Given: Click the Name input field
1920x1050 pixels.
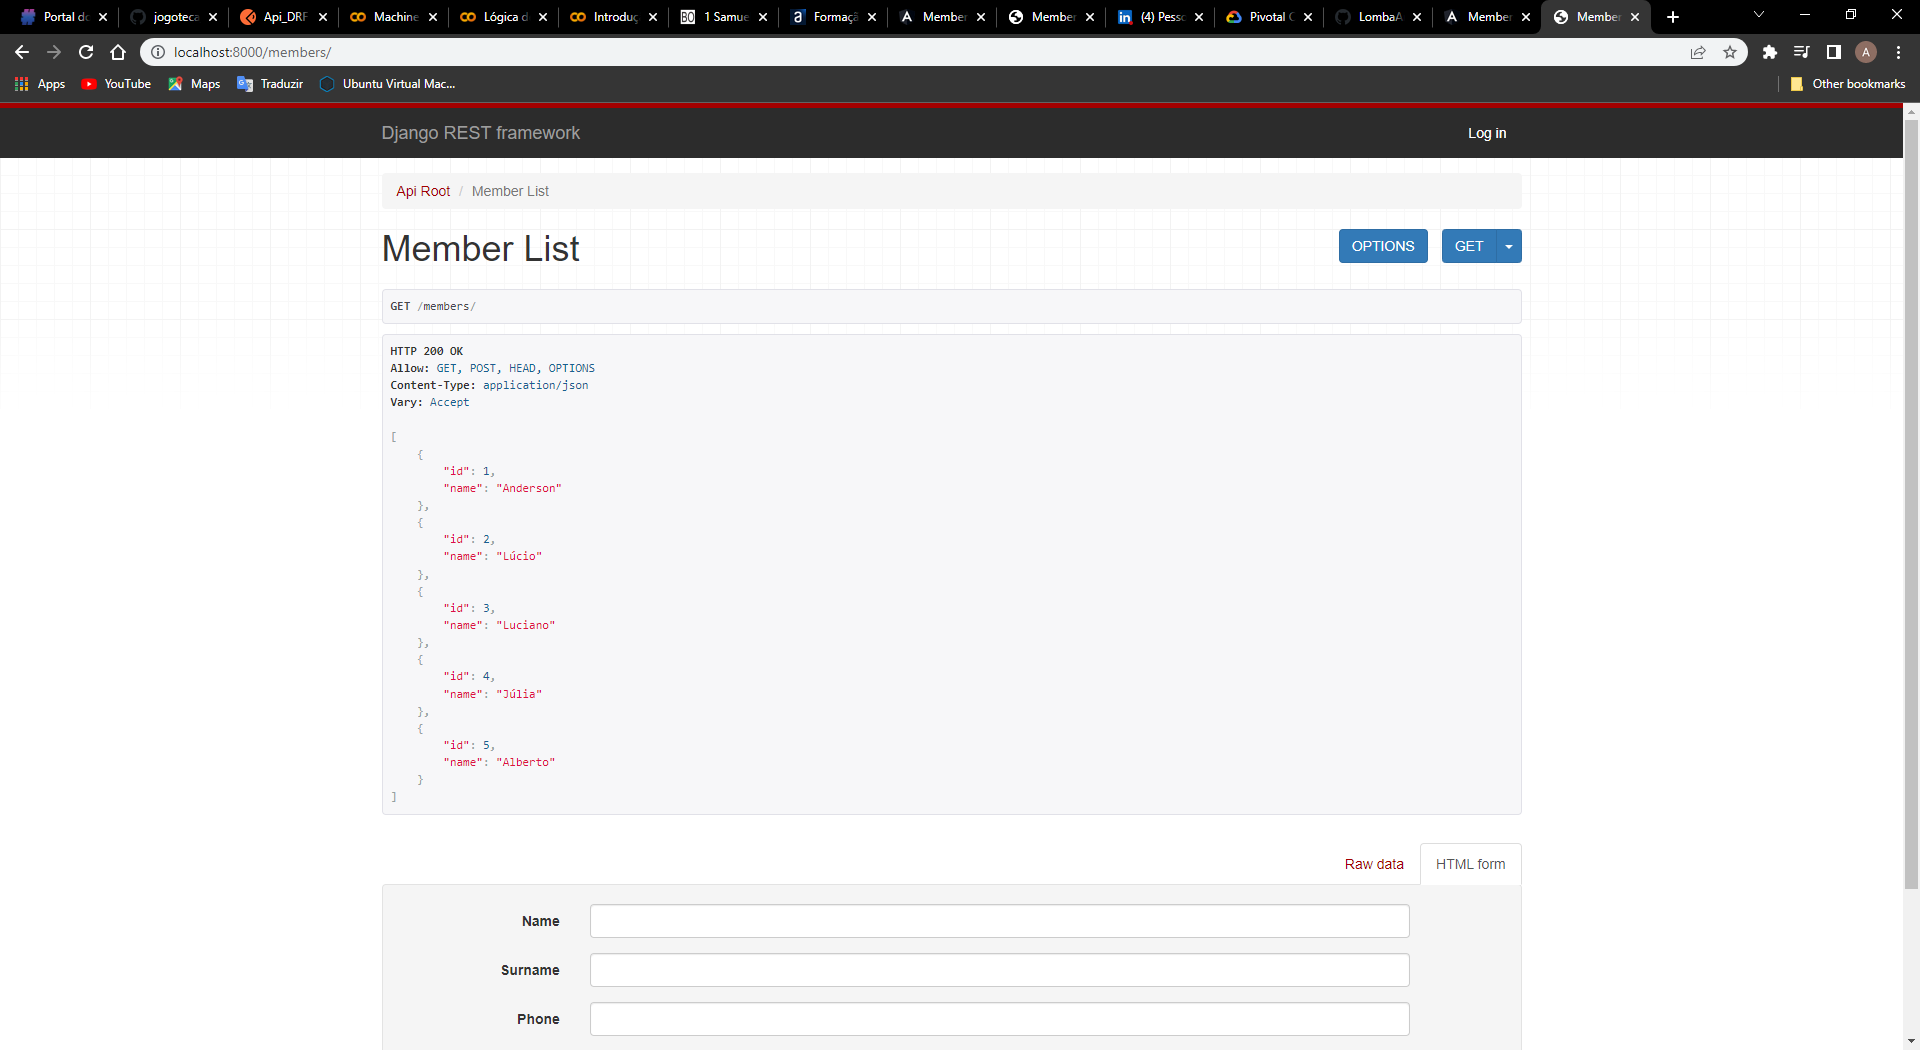Looking at the screenshot, I should [999, 921].
